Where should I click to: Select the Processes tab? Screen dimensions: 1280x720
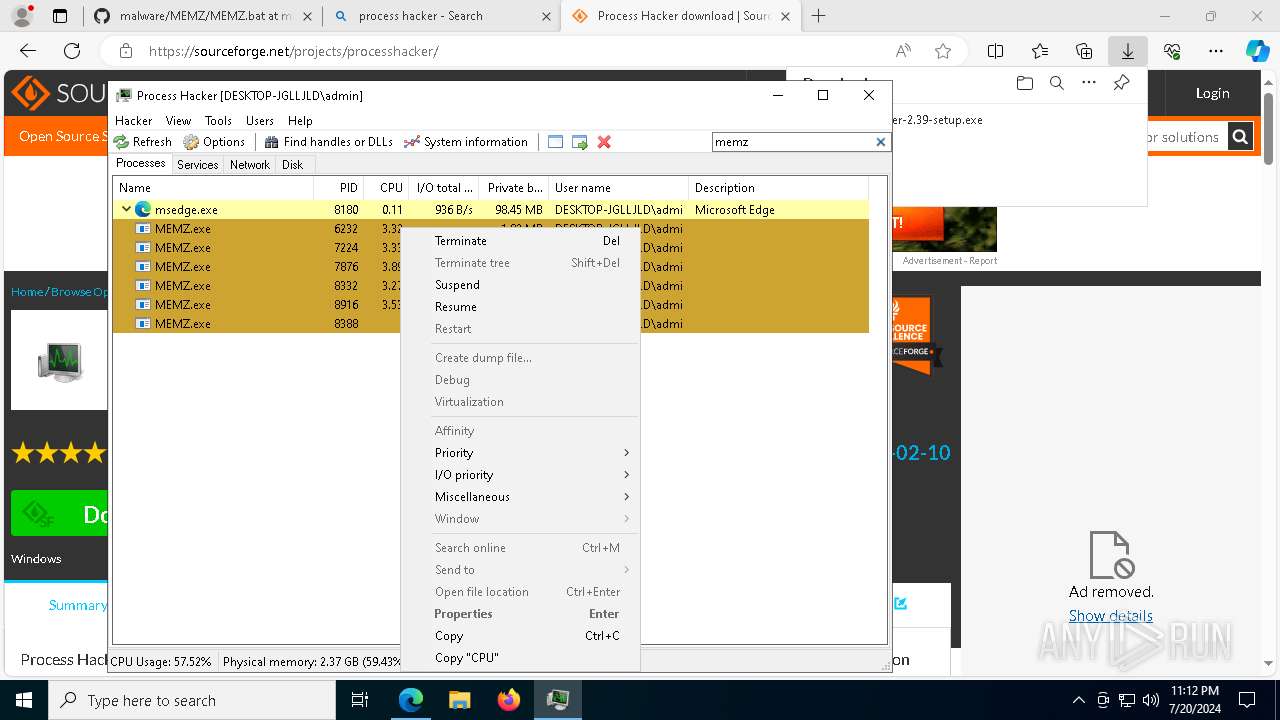click(141, 164)
